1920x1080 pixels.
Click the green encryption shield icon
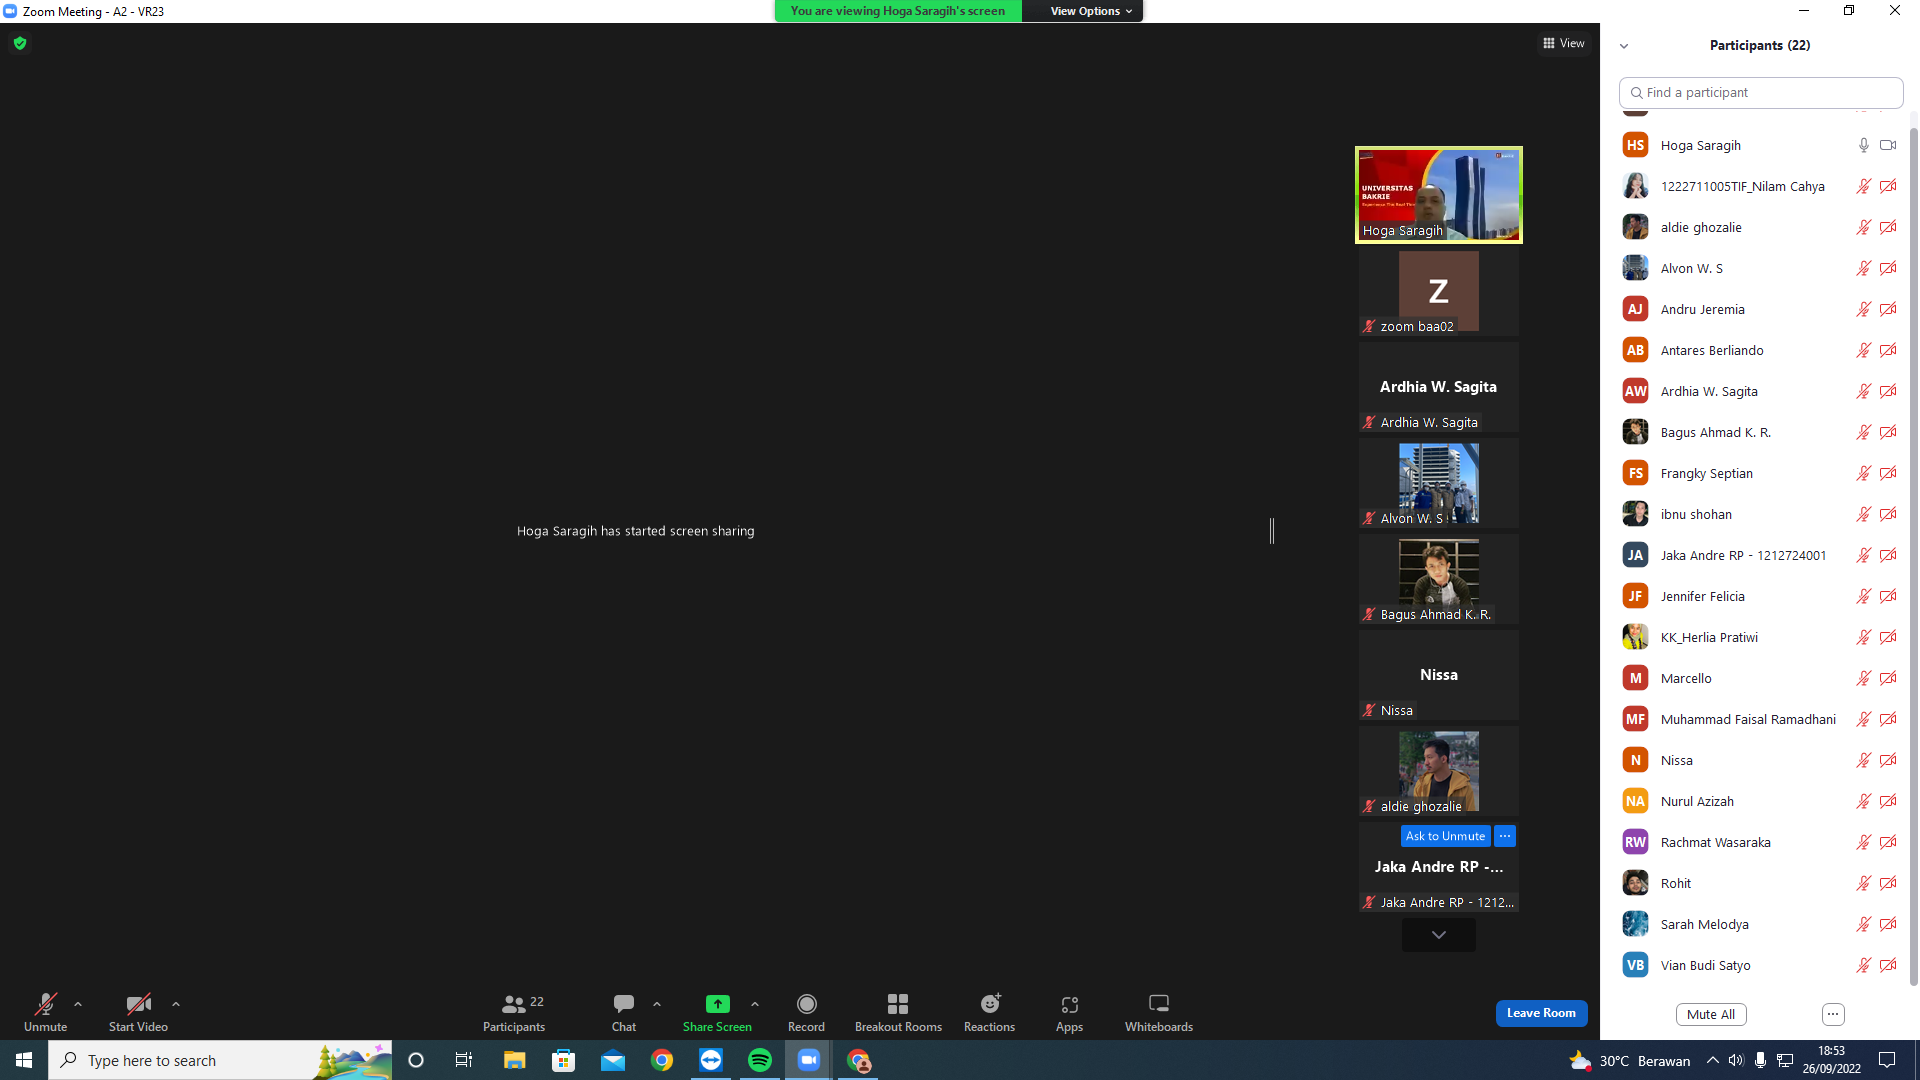[20, 43]
